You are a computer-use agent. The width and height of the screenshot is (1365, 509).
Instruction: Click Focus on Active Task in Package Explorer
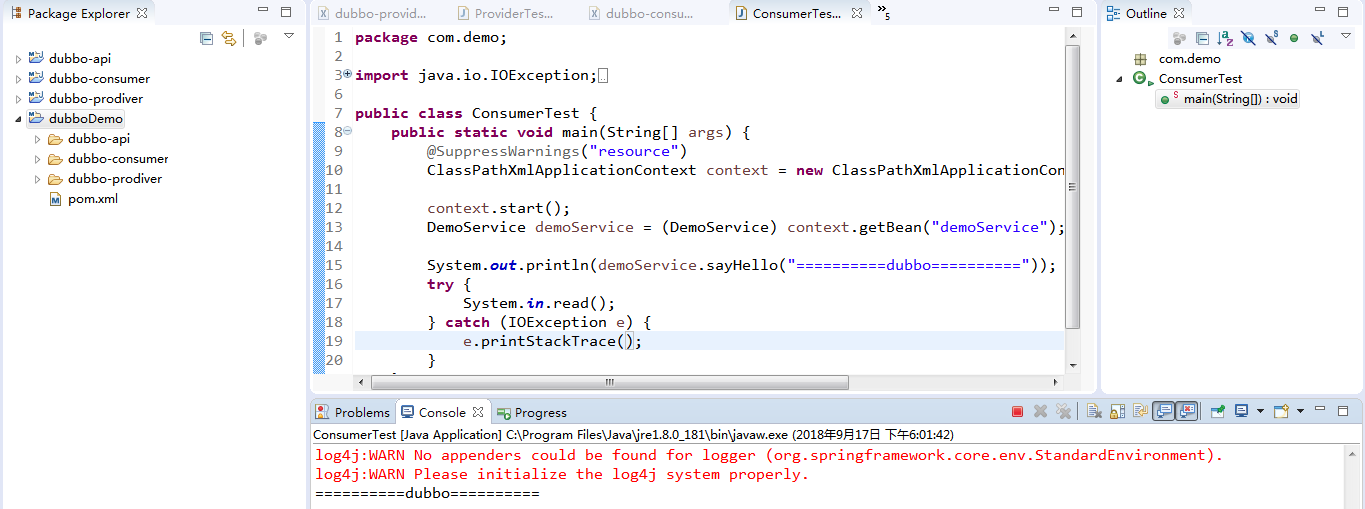point(260,38)
